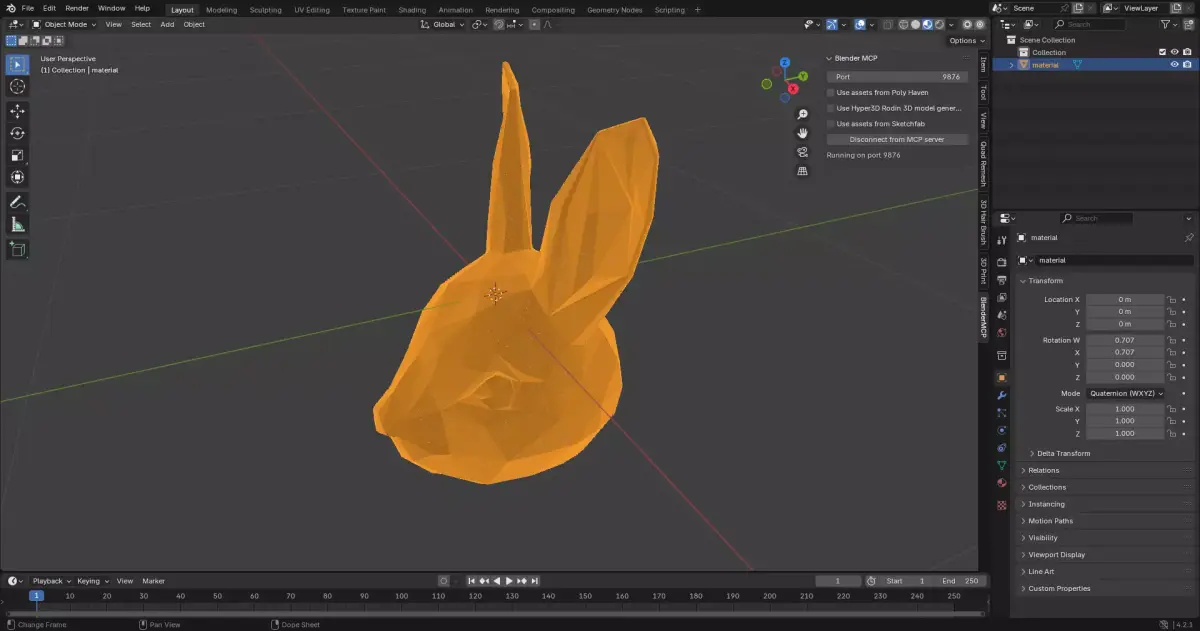
Task: Open the Modifiers wrench properties tab
Action: point(1002,395)
